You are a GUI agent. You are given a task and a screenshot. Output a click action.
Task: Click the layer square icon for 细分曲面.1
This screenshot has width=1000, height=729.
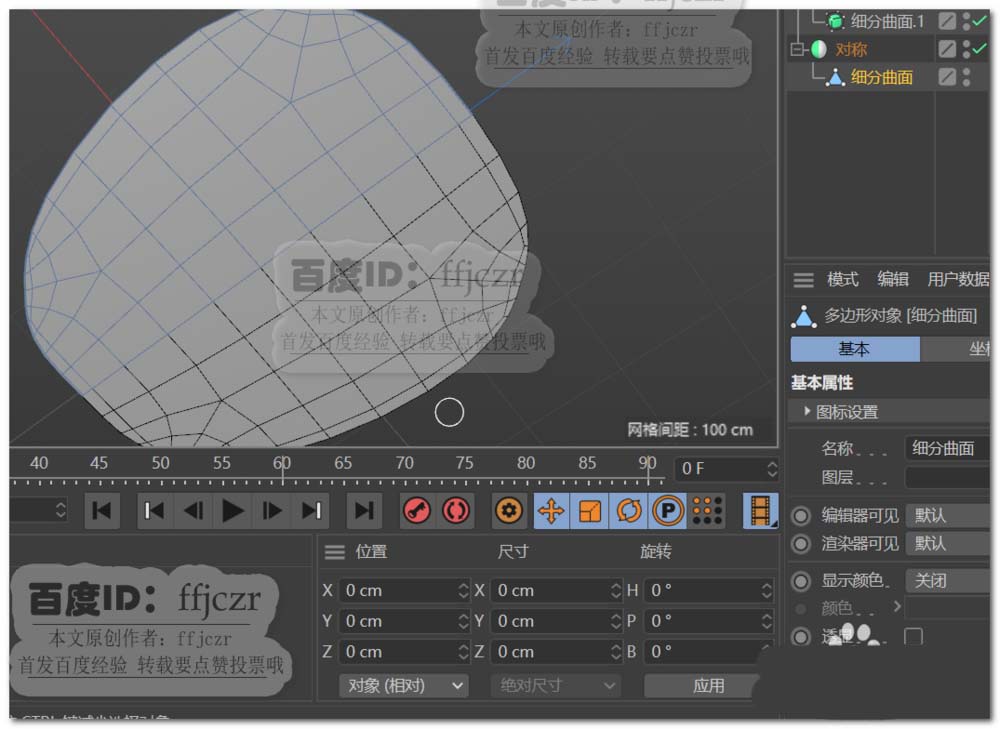click(x=947, y=22)
